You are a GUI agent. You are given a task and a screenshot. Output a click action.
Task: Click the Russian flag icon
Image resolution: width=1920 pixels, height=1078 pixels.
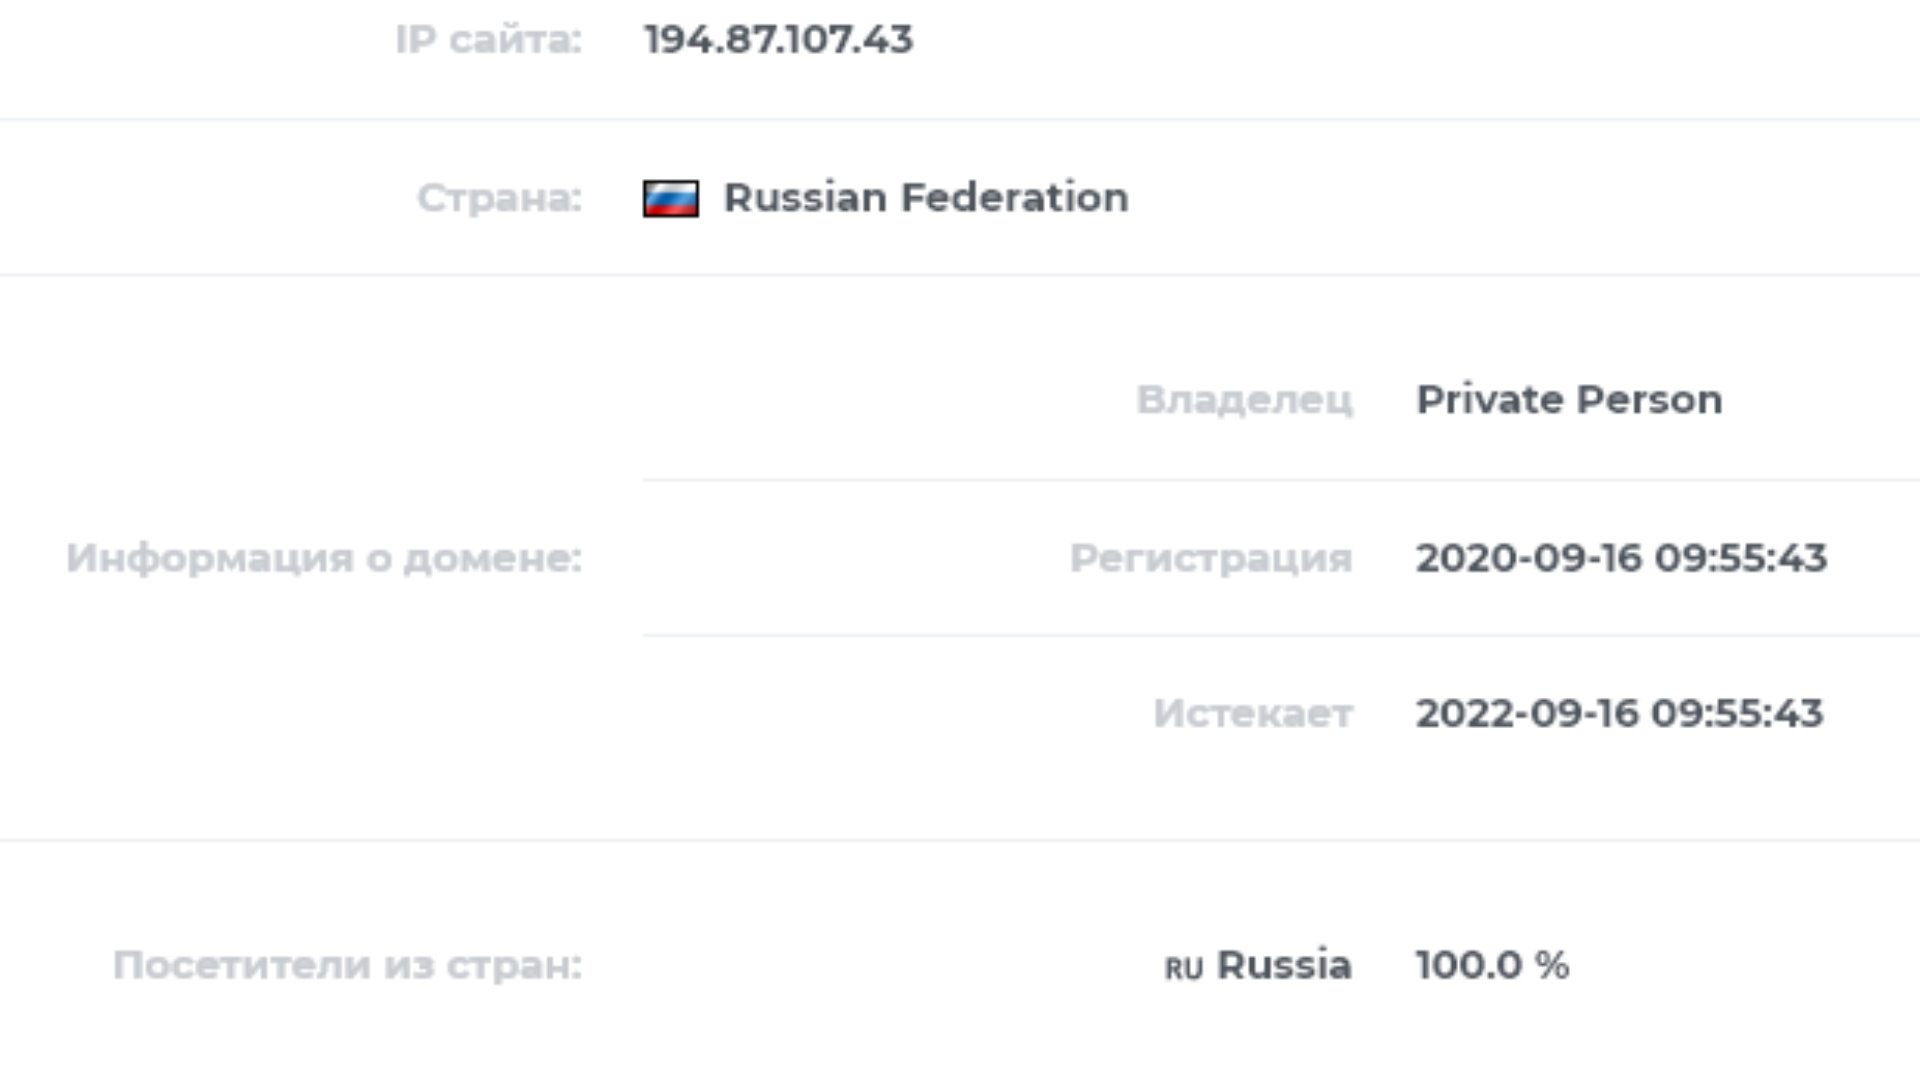pos(670,198)
